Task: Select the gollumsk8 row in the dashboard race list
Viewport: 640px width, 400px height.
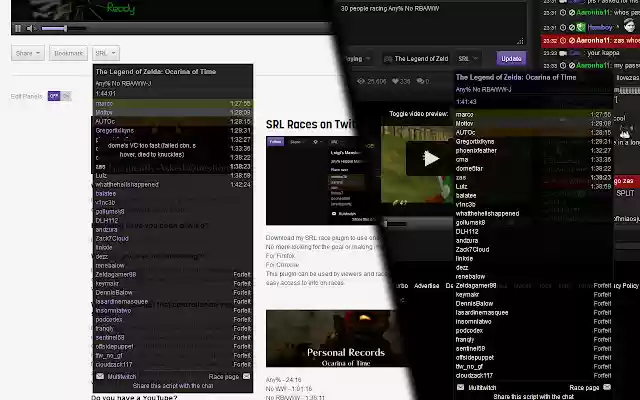Action: click(x=533, y=222)
